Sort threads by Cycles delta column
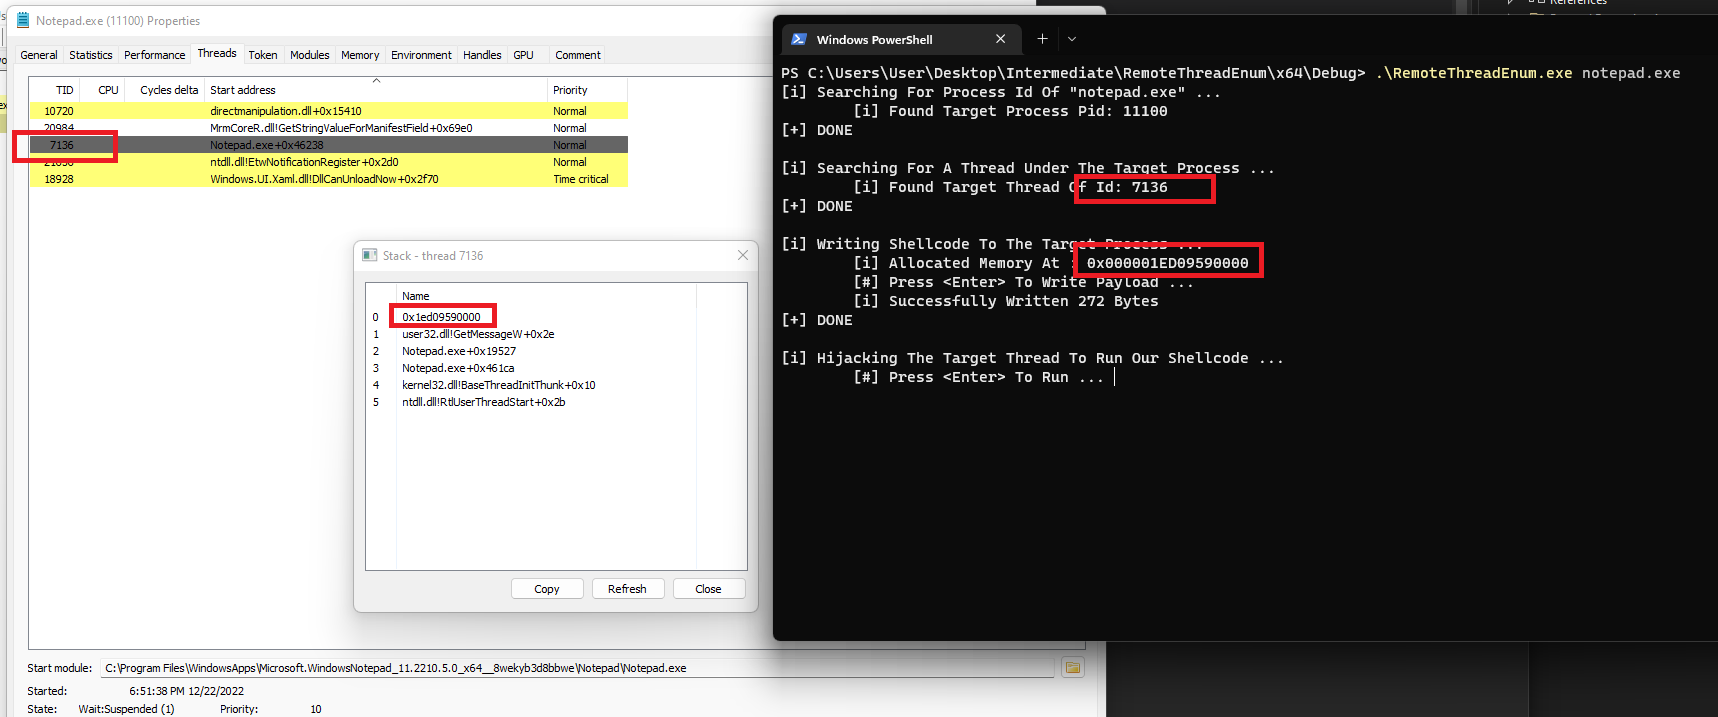Screen dimensions: 1718x717 (168, 90)
